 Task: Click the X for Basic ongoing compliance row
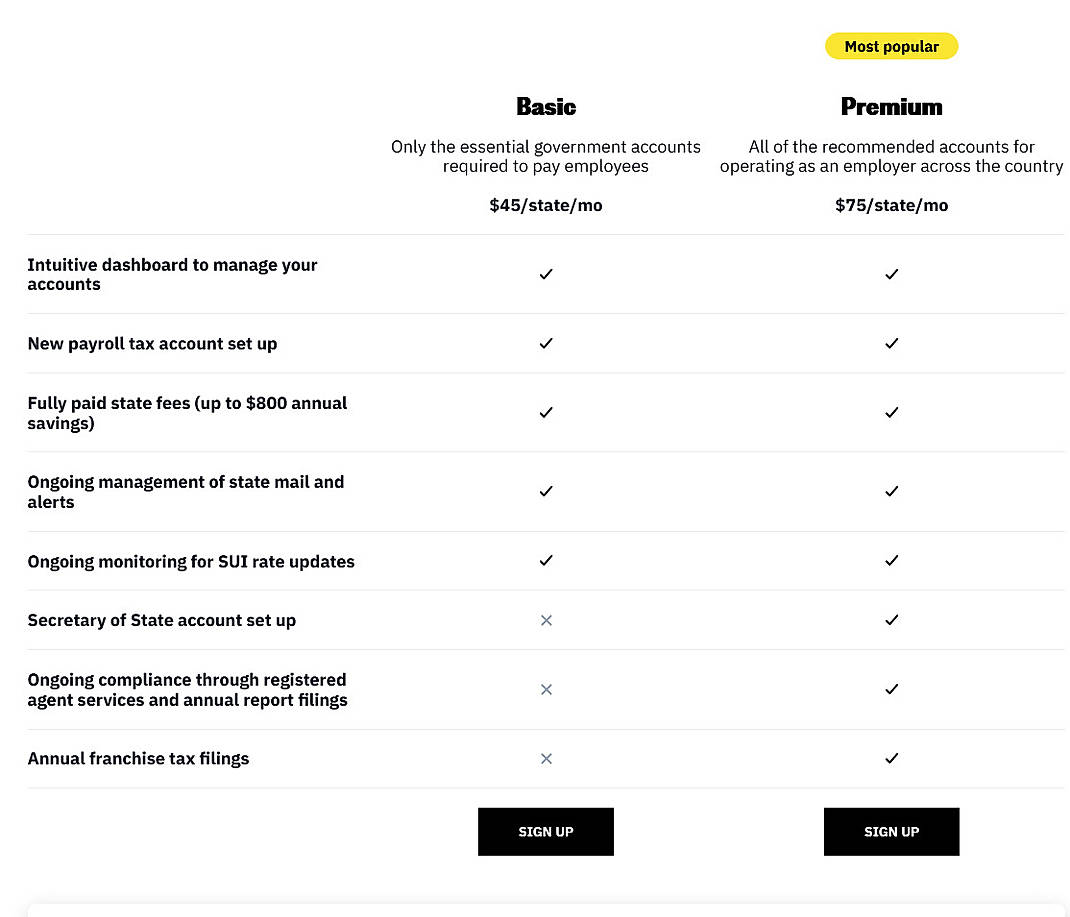click(x=546, y=689)
